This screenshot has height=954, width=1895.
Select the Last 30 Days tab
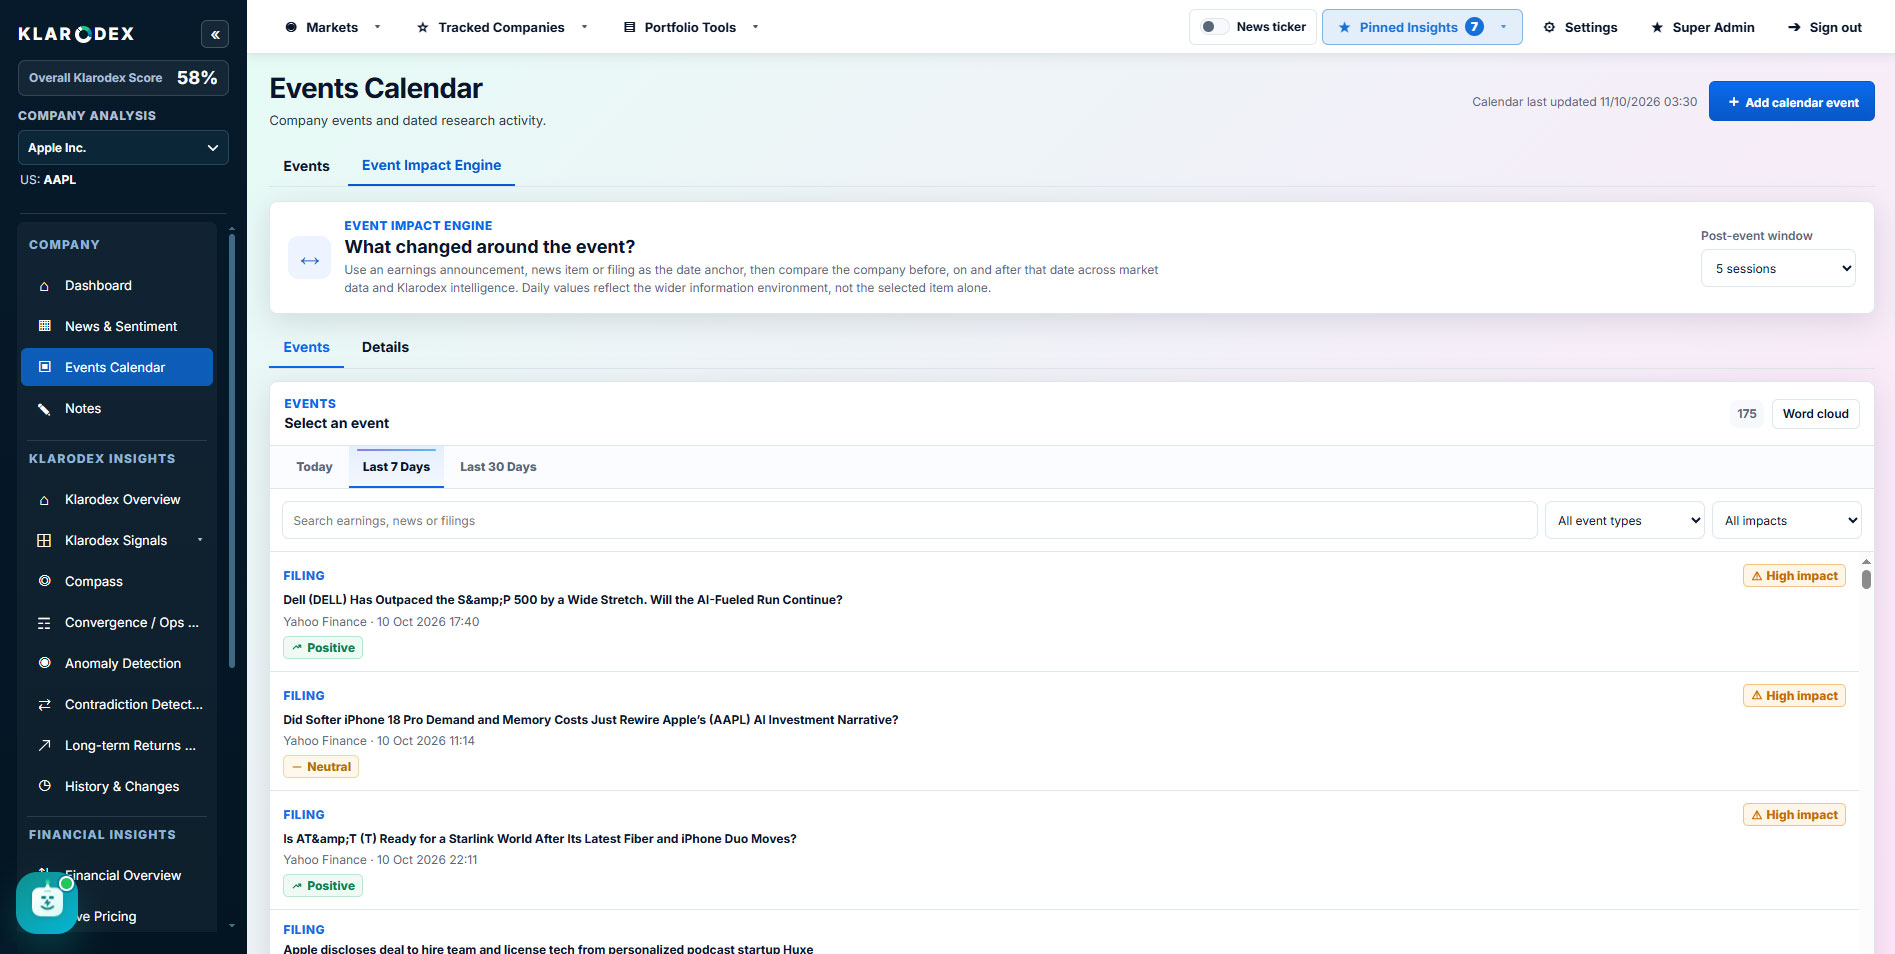pyautogui.click(x=498, y=467)
